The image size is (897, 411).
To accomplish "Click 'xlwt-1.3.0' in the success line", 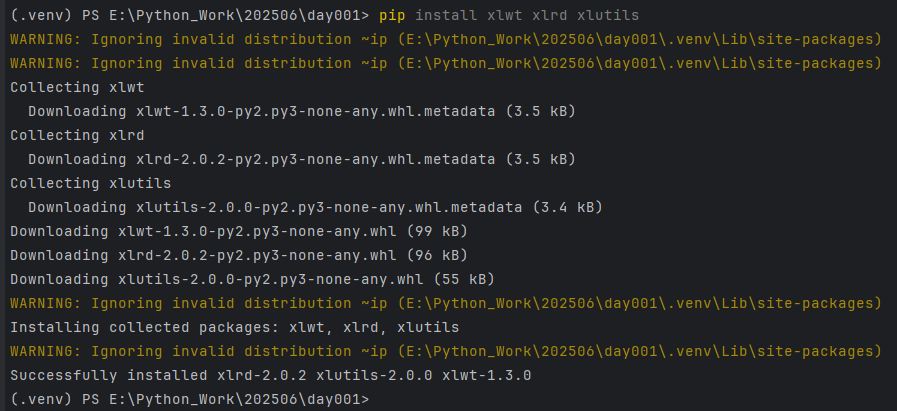I will [486, 376].
